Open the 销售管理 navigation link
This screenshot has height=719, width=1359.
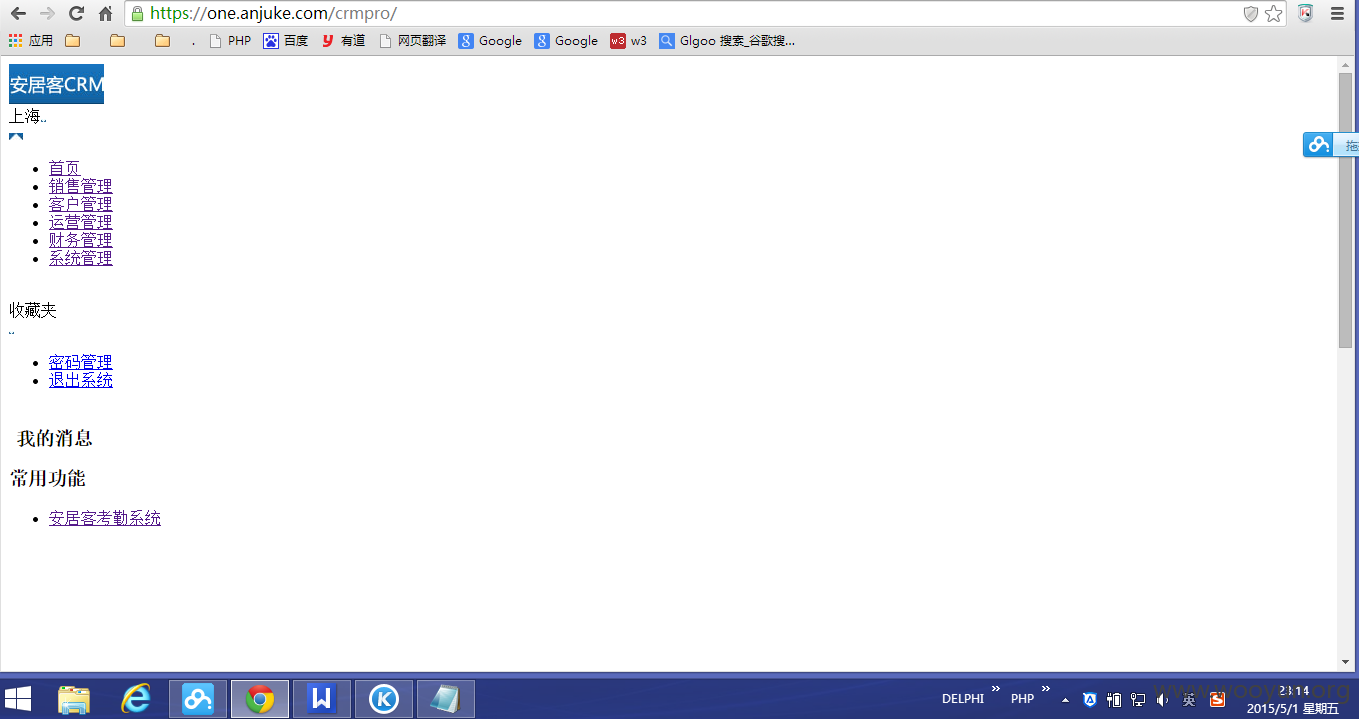tap(80, 186)
